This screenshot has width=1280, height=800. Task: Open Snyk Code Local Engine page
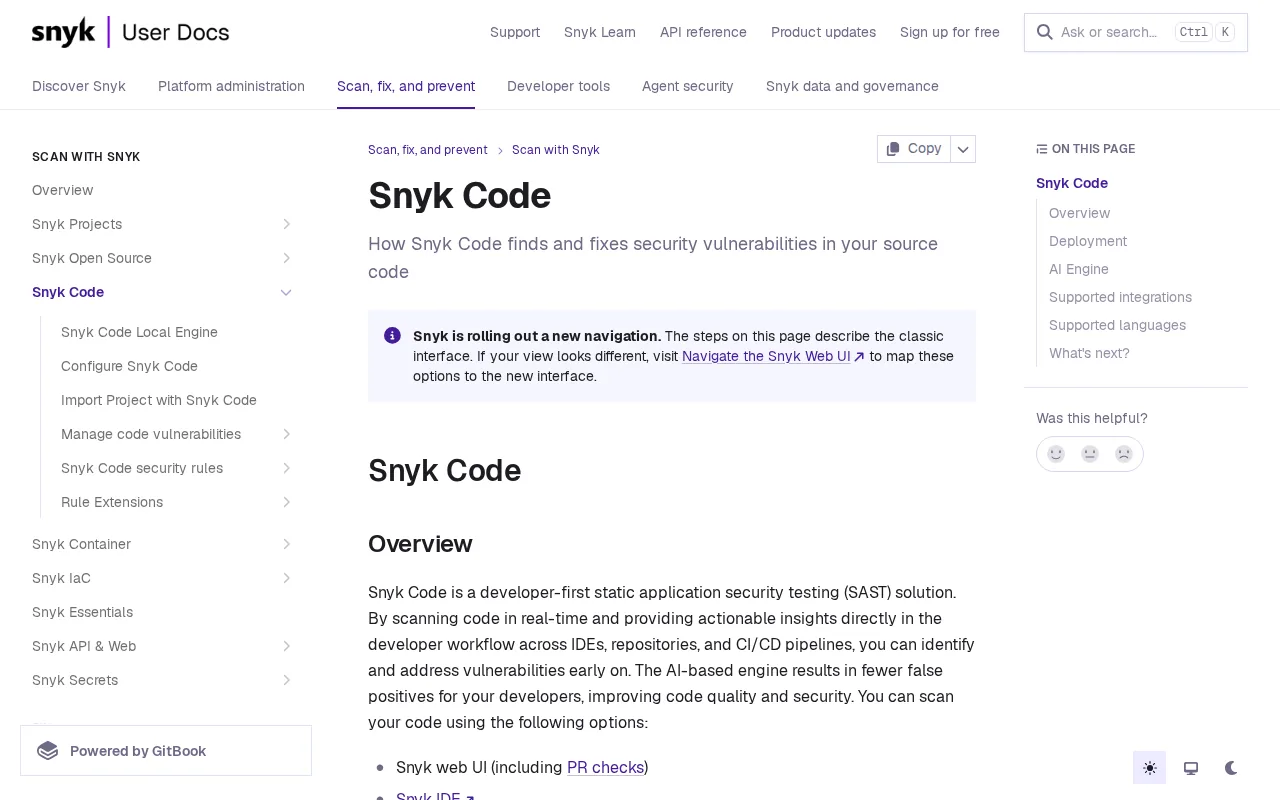(x=139, y=332)
